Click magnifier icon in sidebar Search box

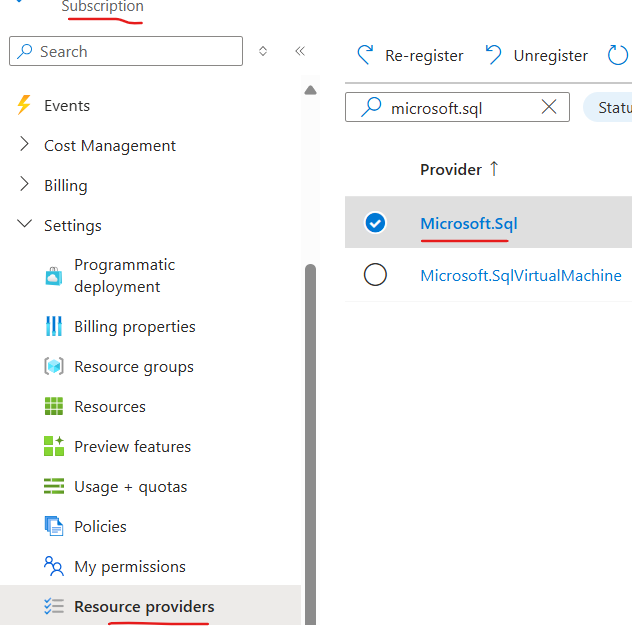(x=25, y=51)
